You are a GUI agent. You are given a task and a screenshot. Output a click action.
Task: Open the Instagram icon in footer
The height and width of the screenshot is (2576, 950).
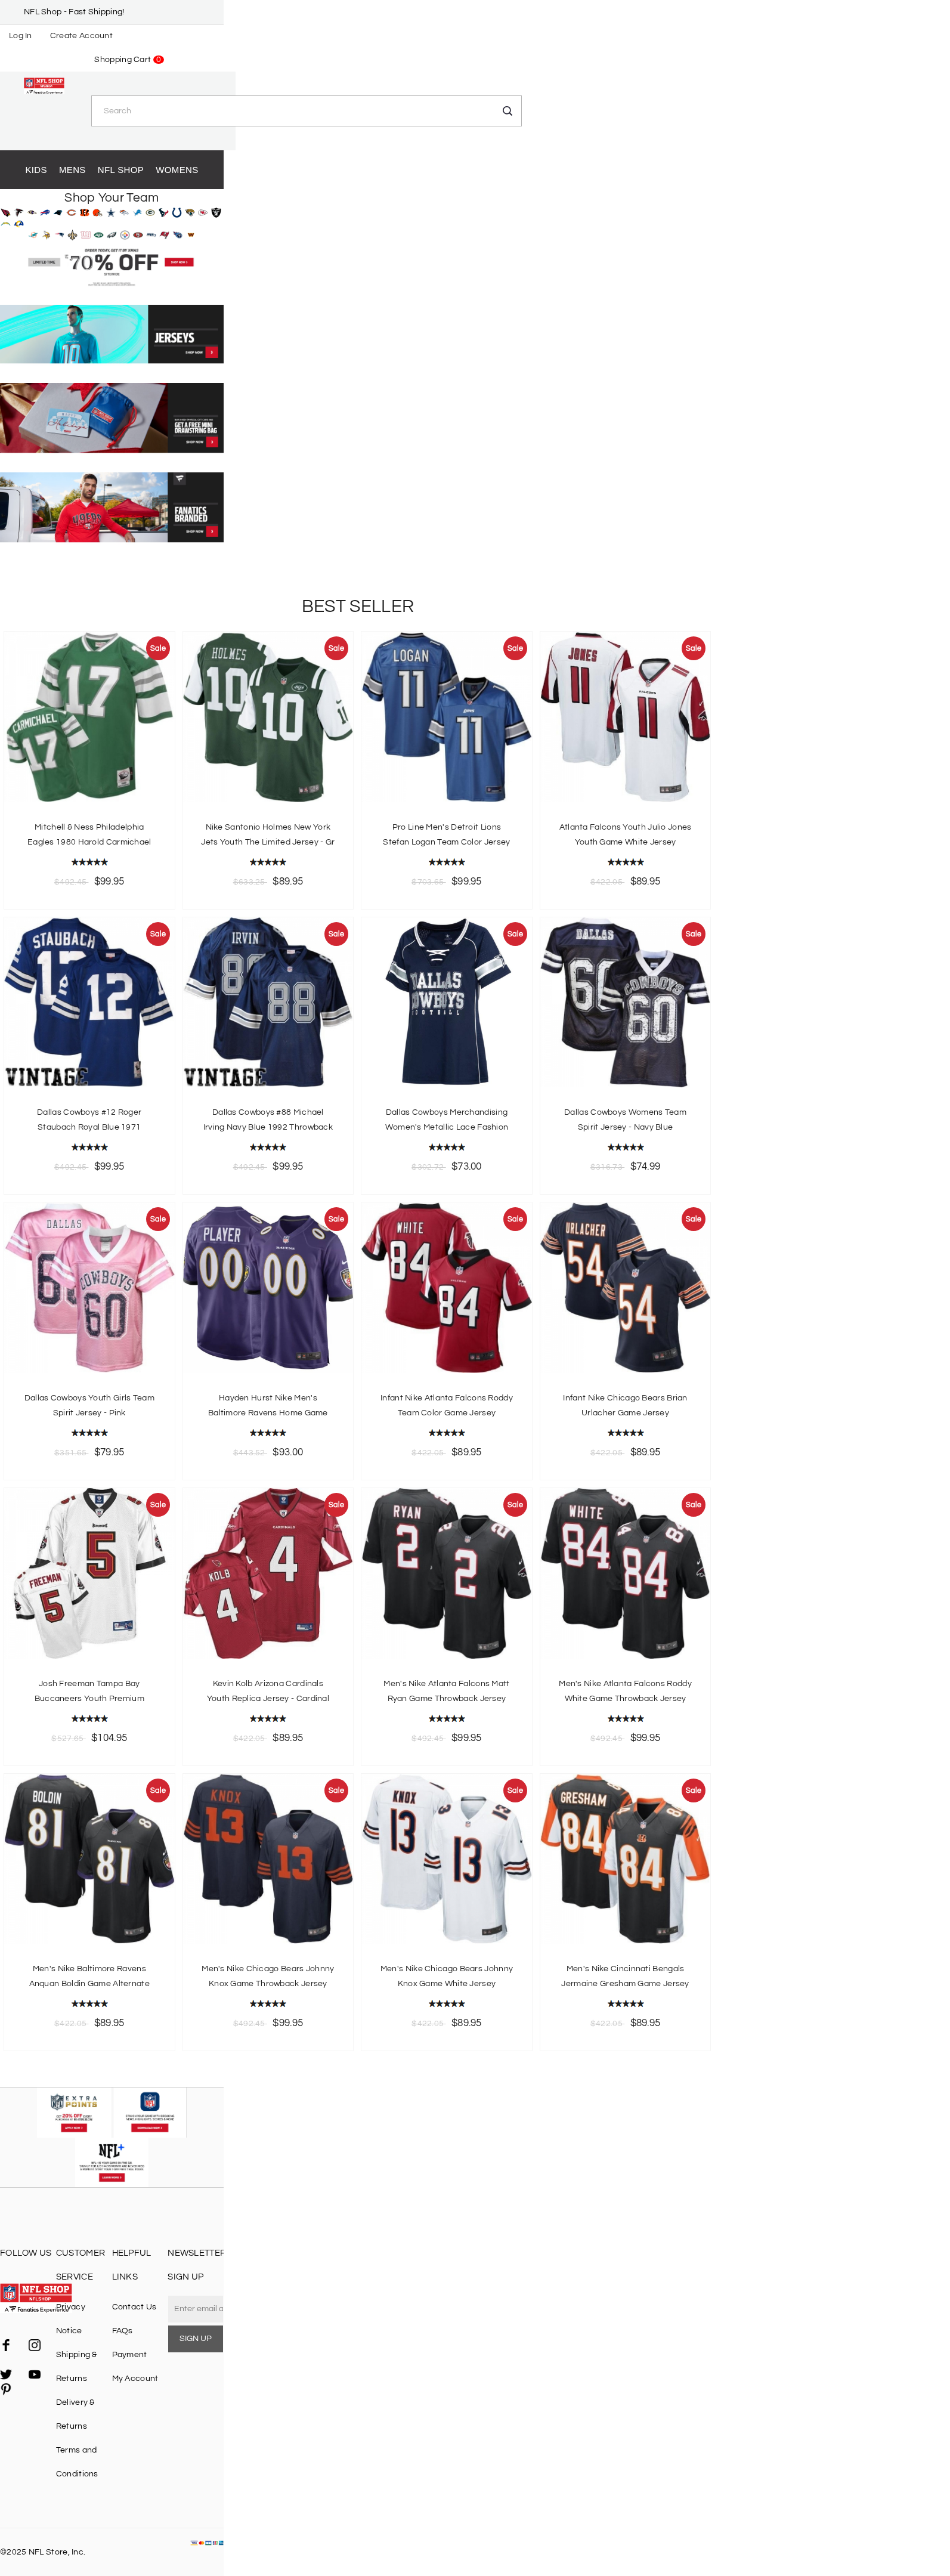click(34, 2345)
